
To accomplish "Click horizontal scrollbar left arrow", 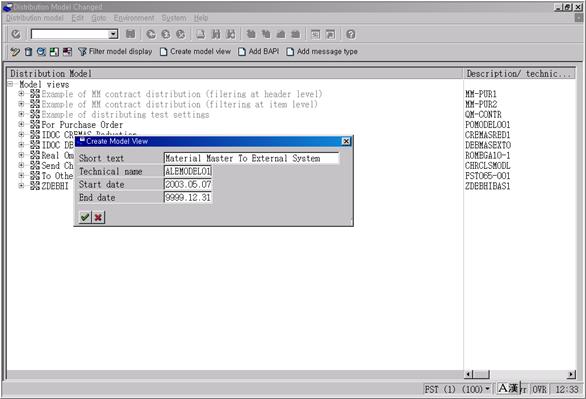I will point(468,374).
